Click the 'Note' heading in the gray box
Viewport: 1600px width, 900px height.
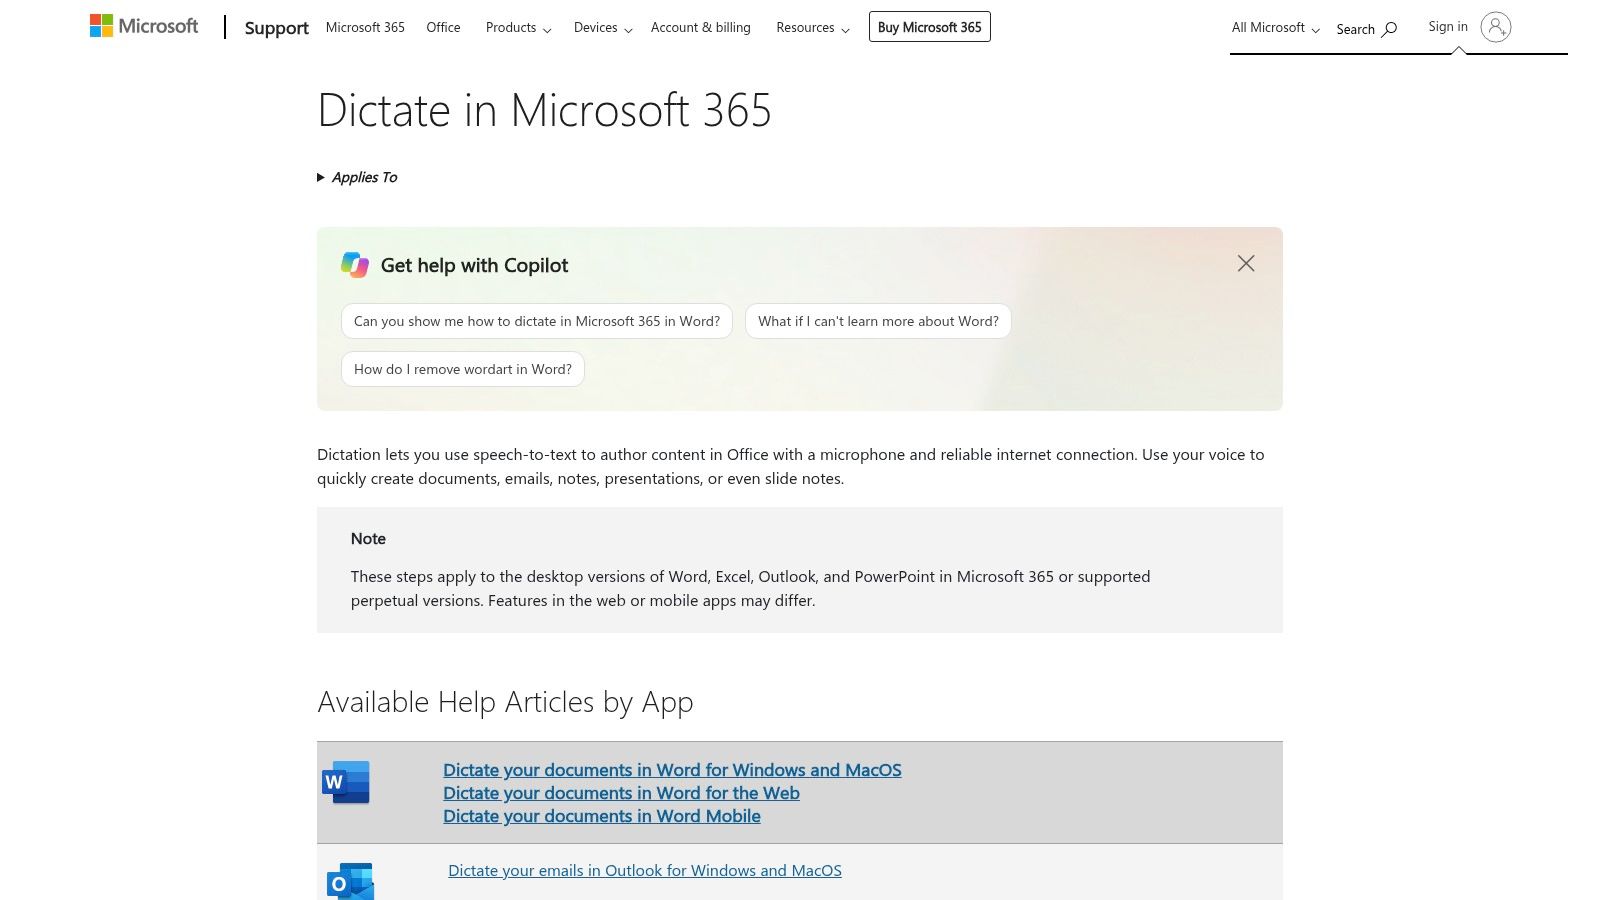point(368,538)
